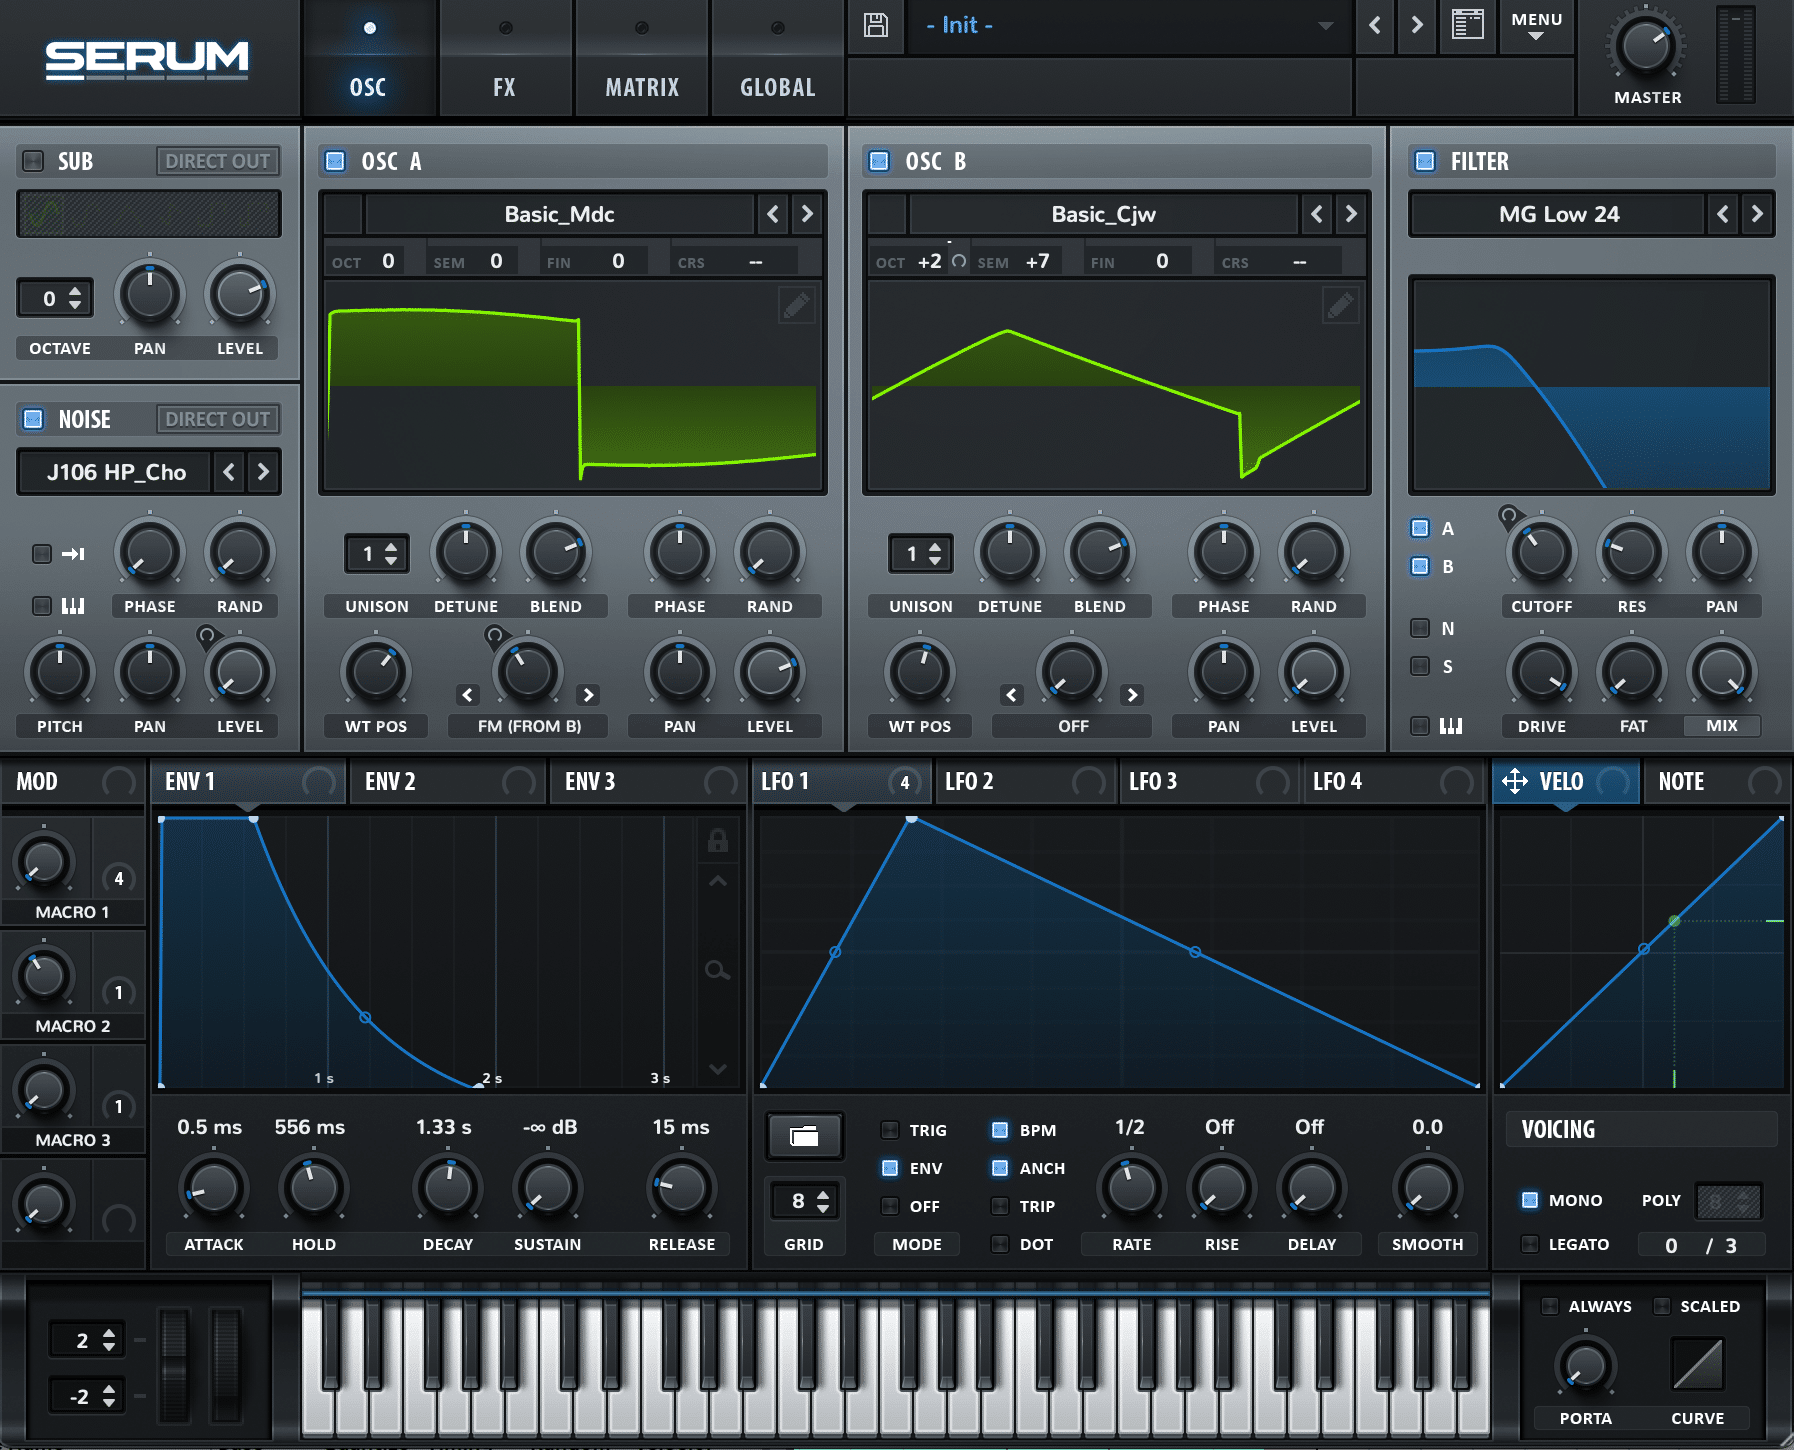The width and height of the screenshot is (1794, 1450).
Task: Open the MG Low 24 filter type list
Action: coord(1558,214)
